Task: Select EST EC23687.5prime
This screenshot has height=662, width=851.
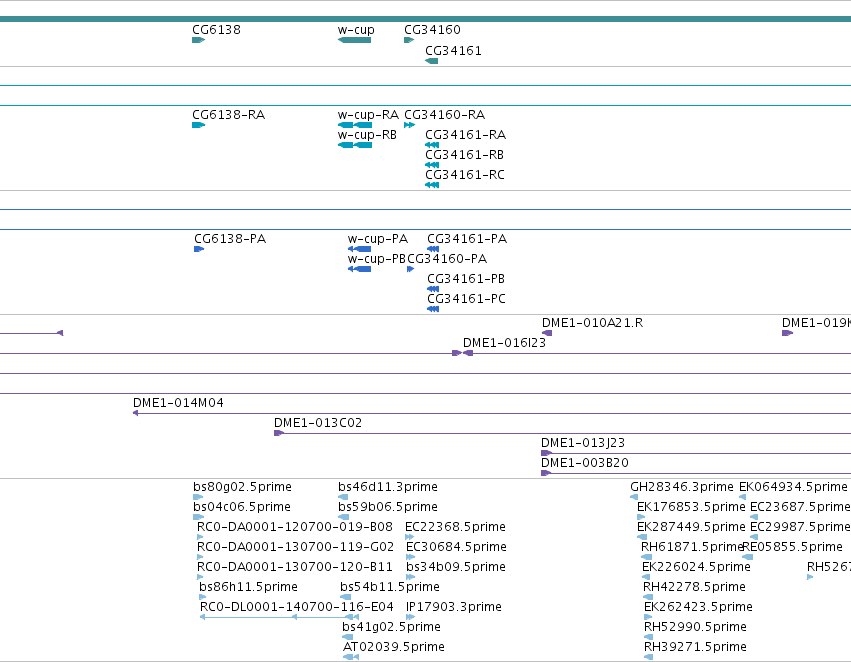Action: tap(800, 507)
